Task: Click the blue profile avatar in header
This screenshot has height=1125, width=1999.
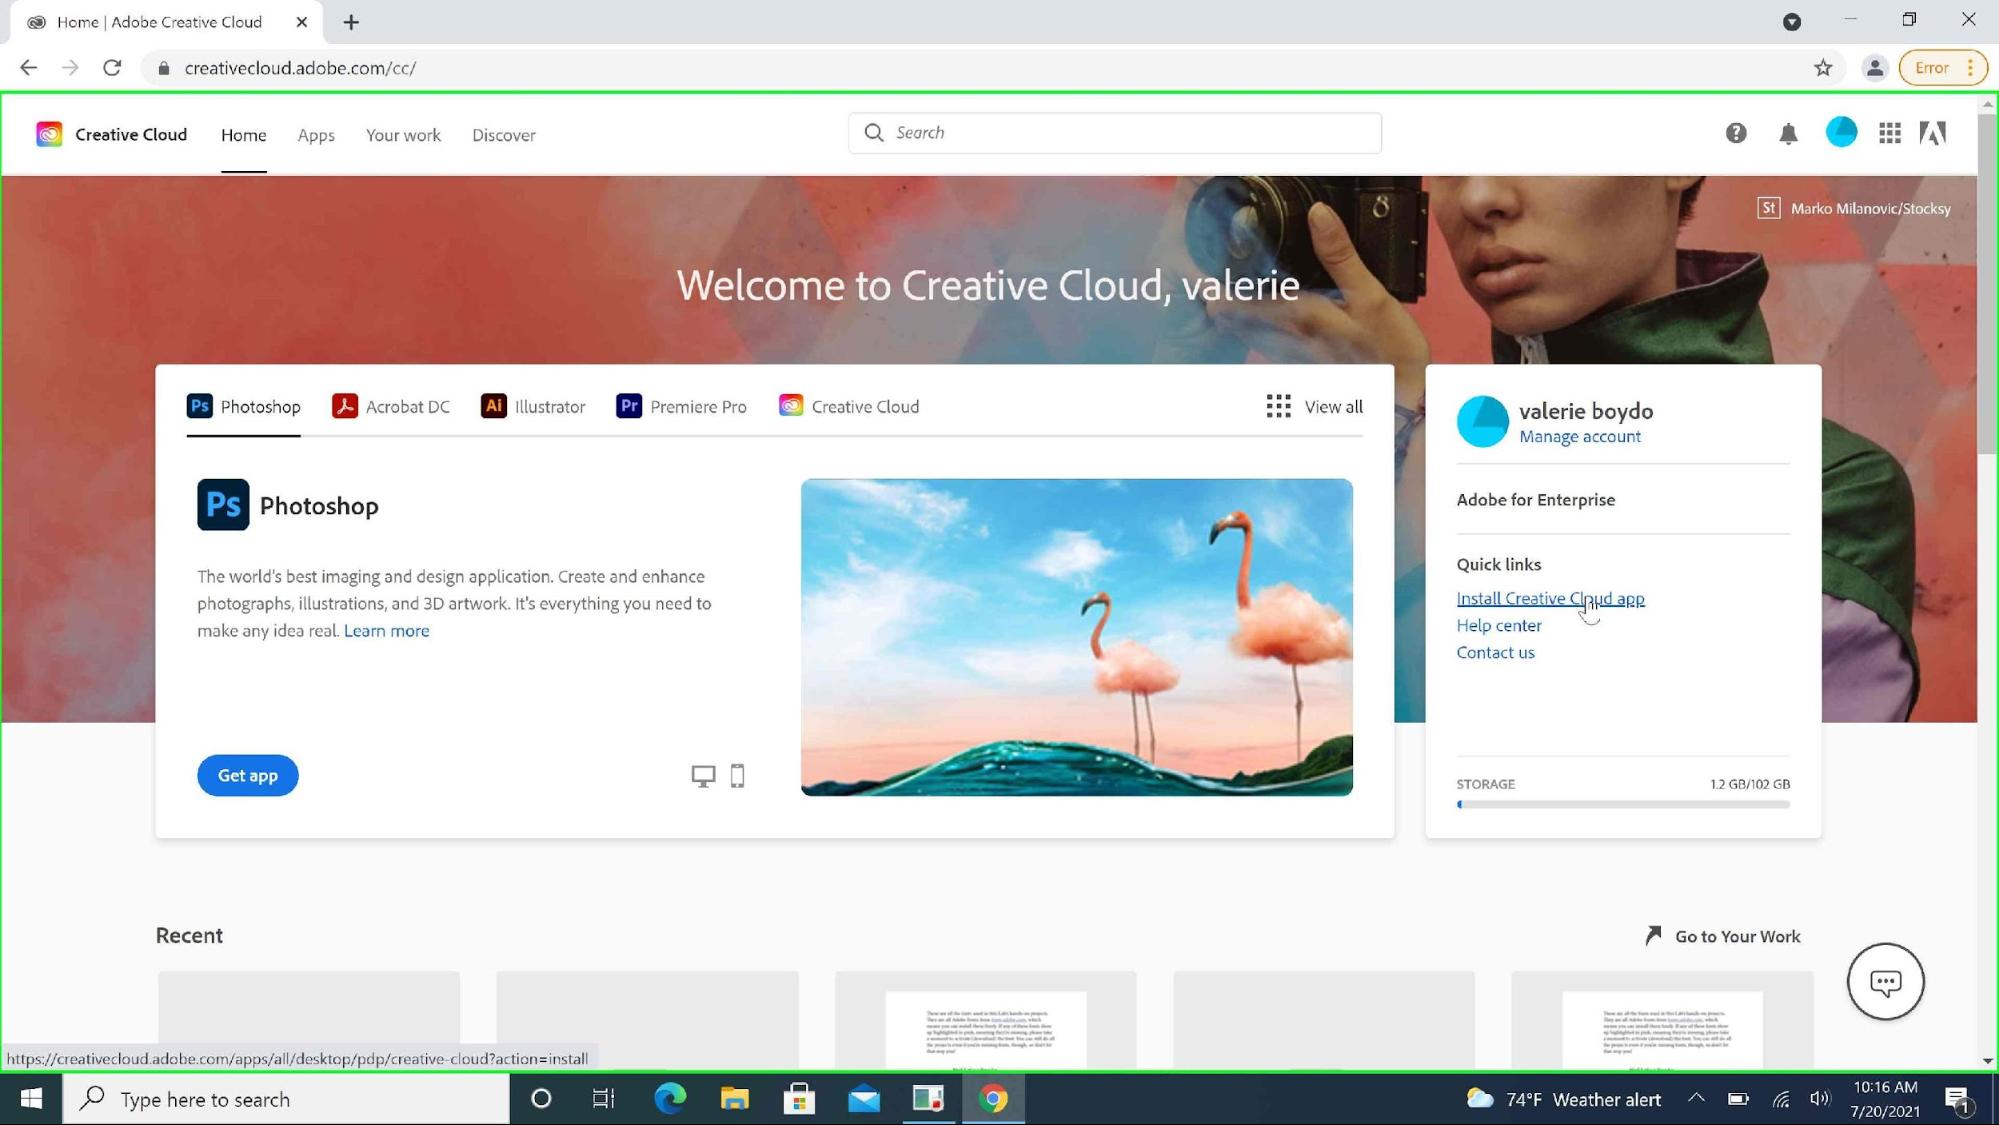Action: (x=1841, y=133)
